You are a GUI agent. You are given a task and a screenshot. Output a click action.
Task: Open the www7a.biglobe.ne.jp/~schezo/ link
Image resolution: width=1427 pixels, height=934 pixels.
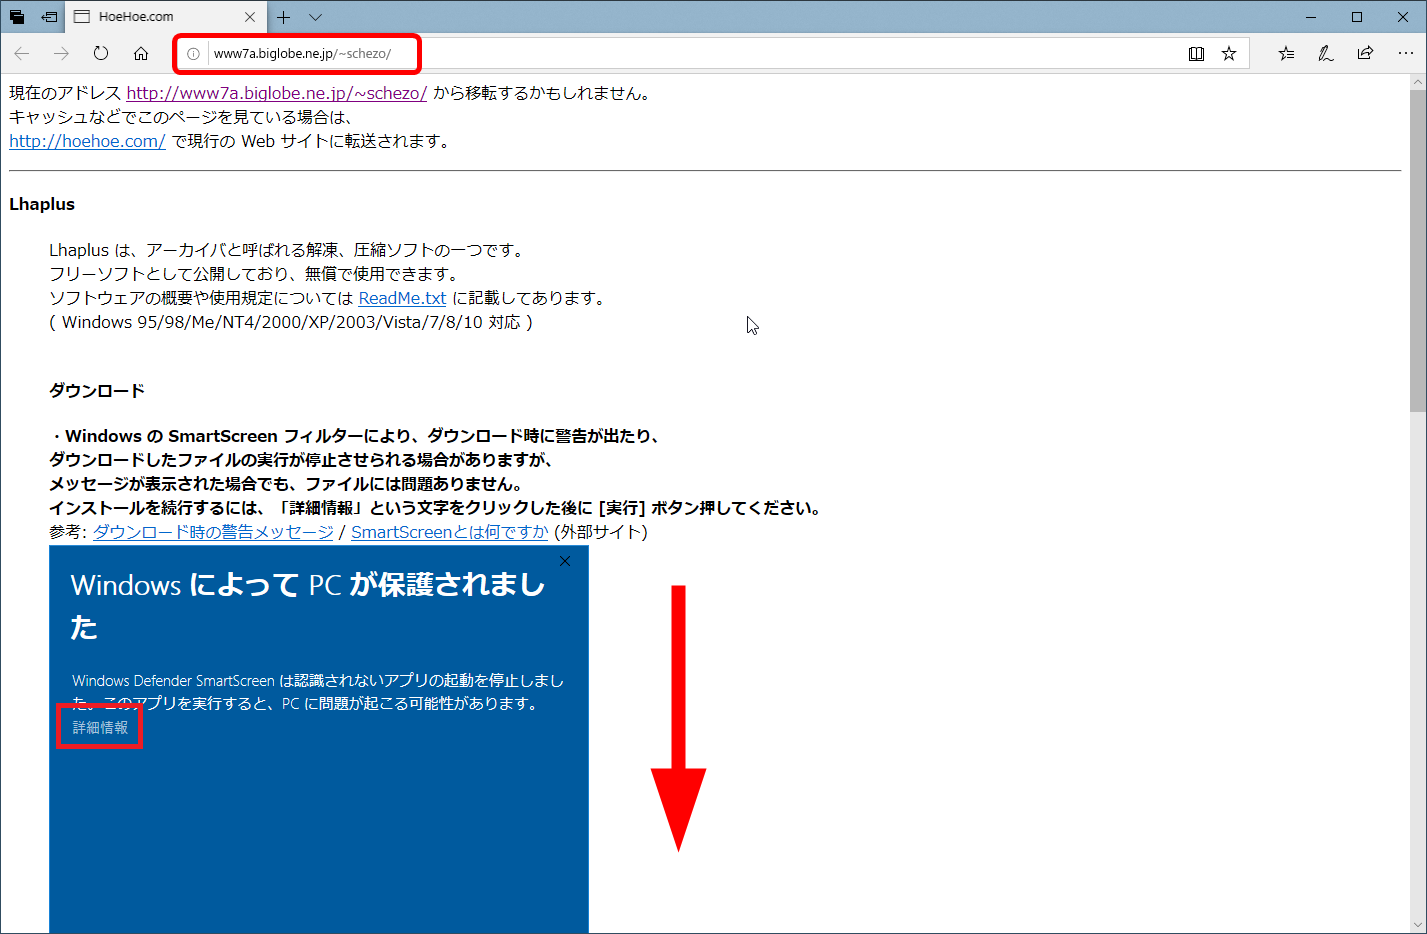click(x=277, y=93)
